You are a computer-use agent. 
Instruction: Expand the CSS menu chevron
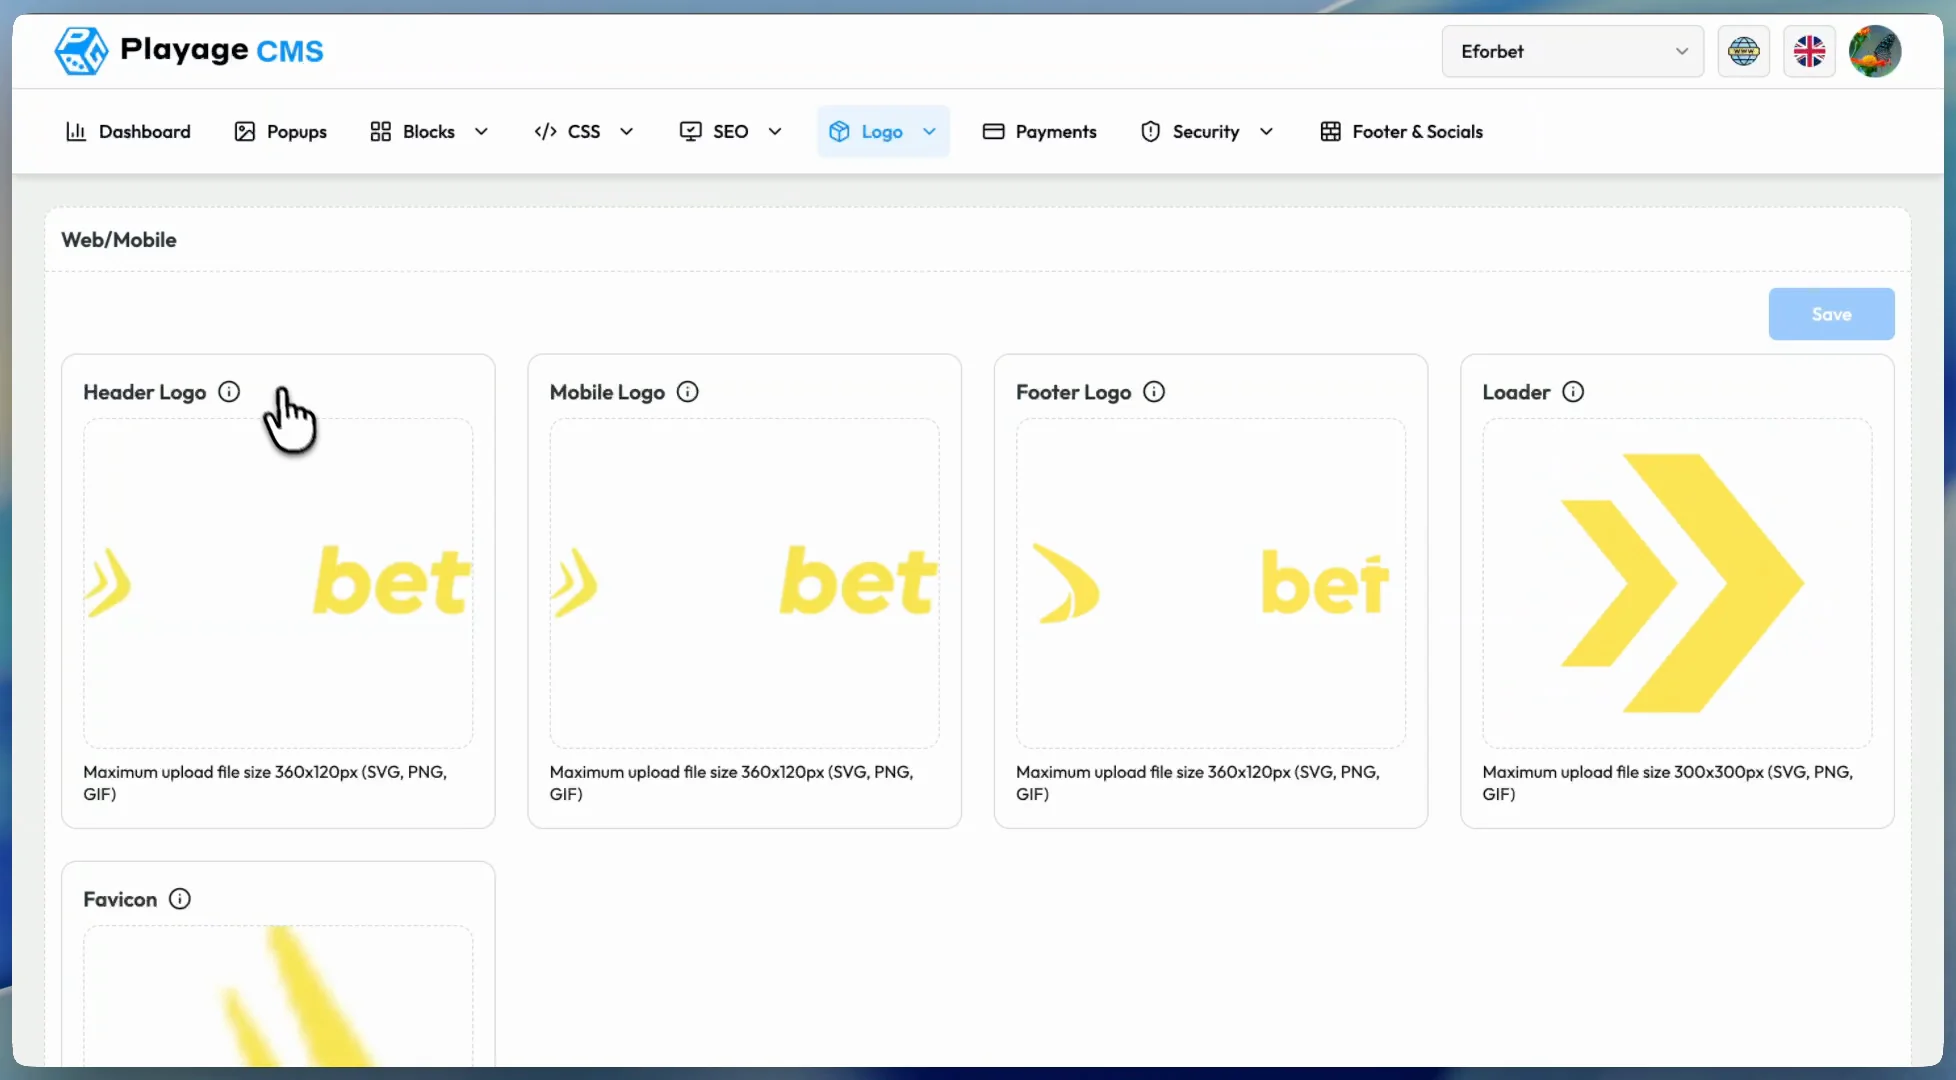pos(627,132)
